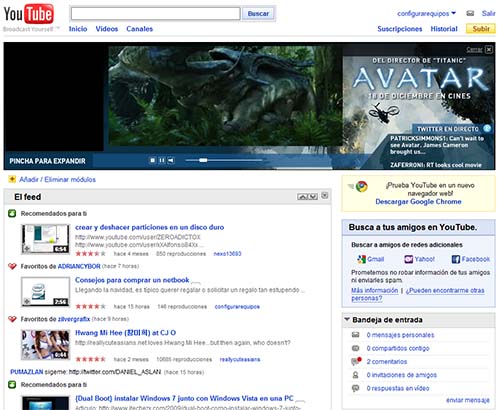Open '0 mensajes personales' in inbox
This screenshot has height=410, width=500.
point(400,335)
